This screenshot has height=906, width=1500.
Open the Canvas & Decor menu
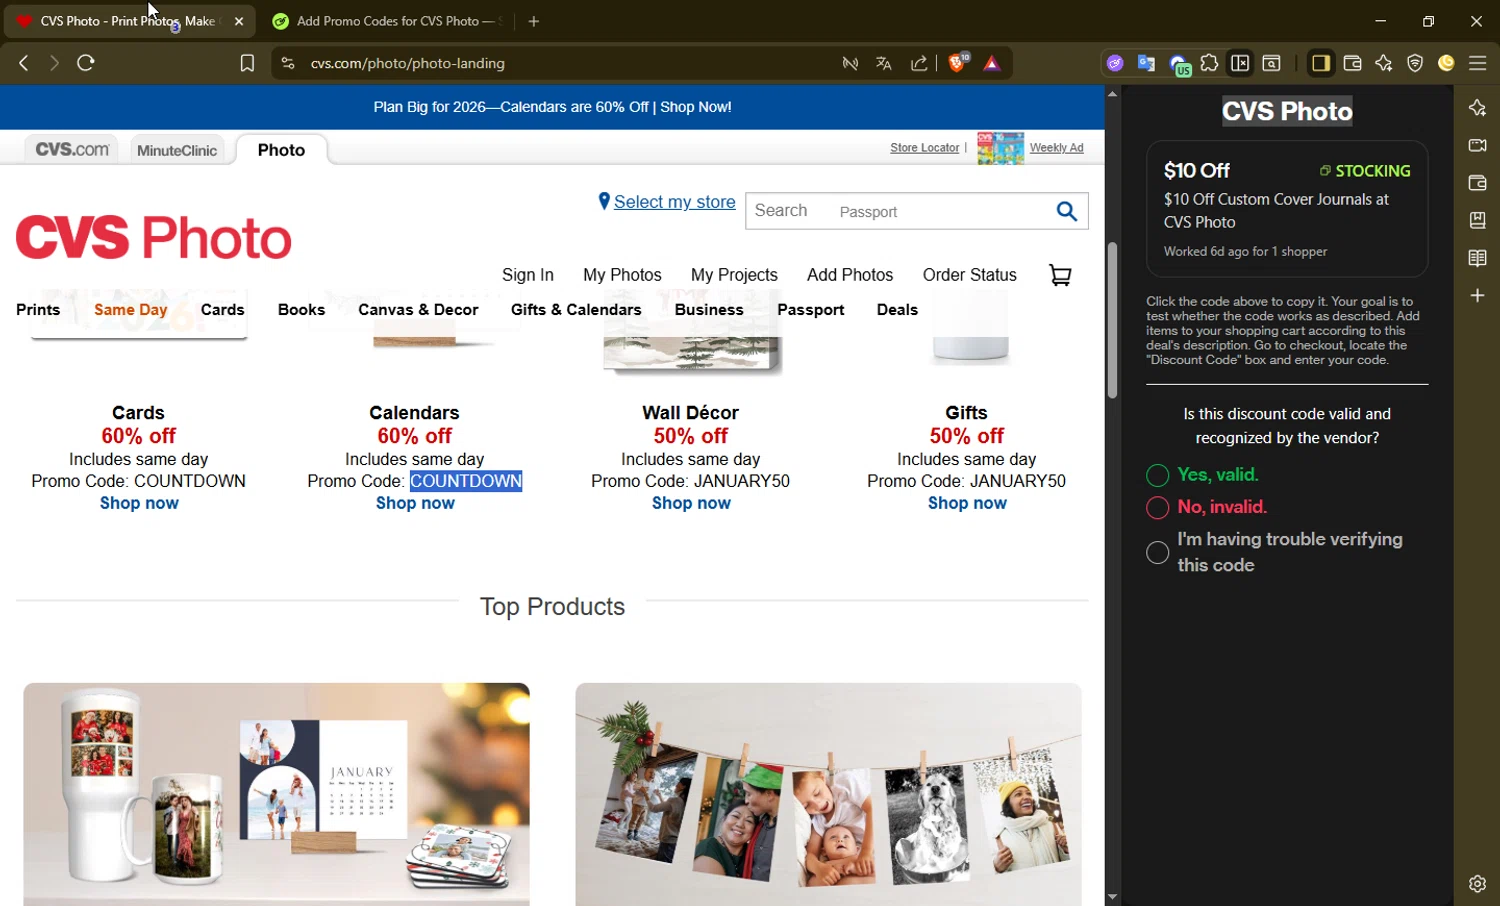click(418, 310)
